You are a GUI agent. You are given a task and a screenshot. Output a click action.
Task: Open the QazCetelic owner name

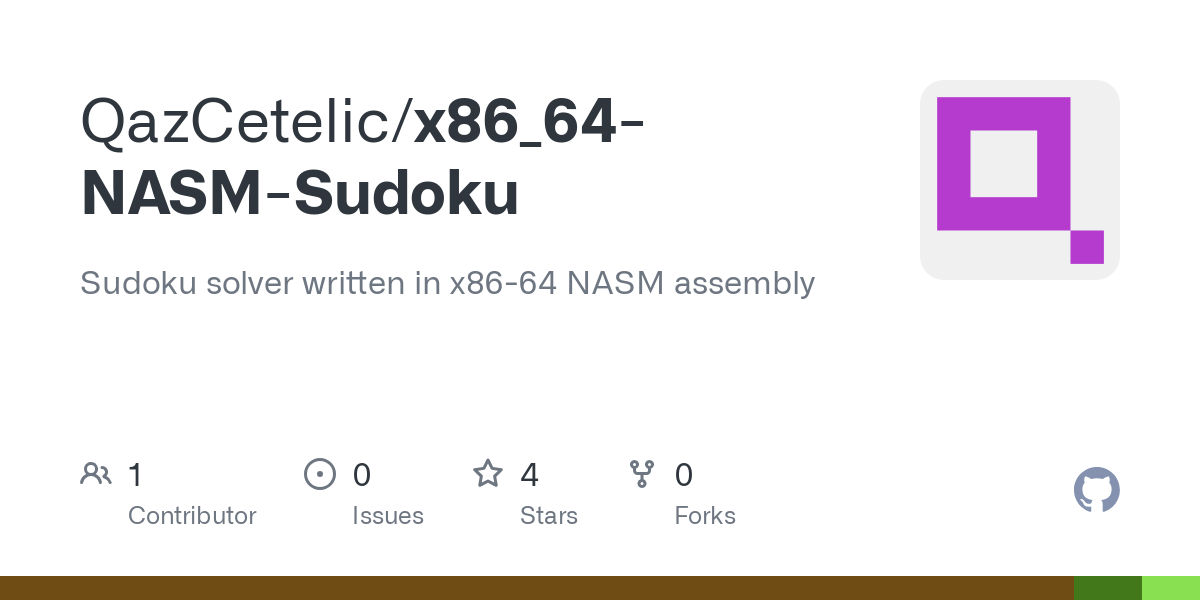pyautogui.click(x=239, y=122)
